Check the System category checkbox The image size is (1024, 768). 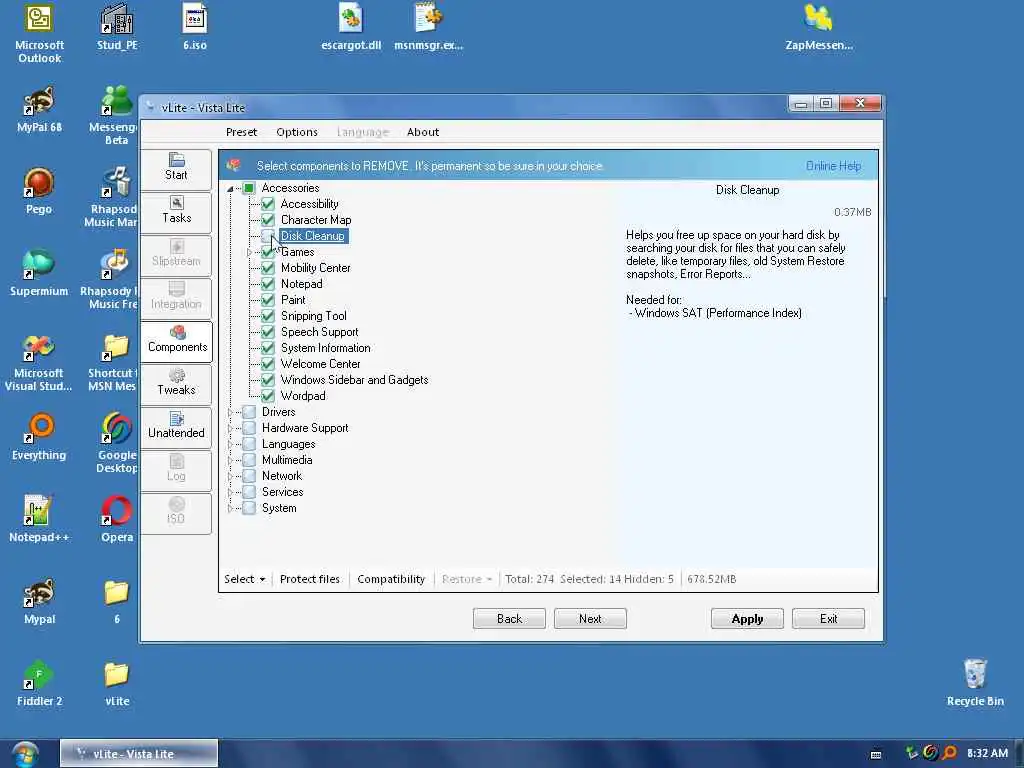click(249, 508)
